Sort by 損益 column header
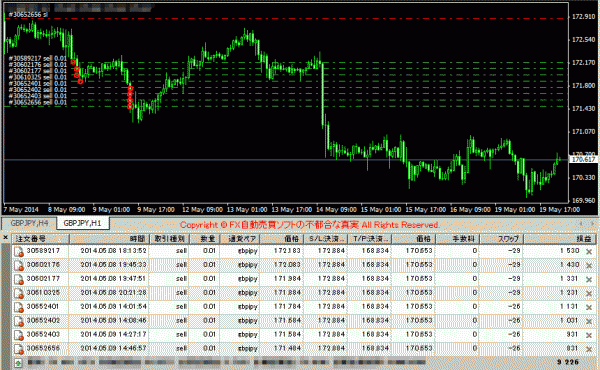Image resolution: width=600 pixels, height=370 pixels. [559, 239]
